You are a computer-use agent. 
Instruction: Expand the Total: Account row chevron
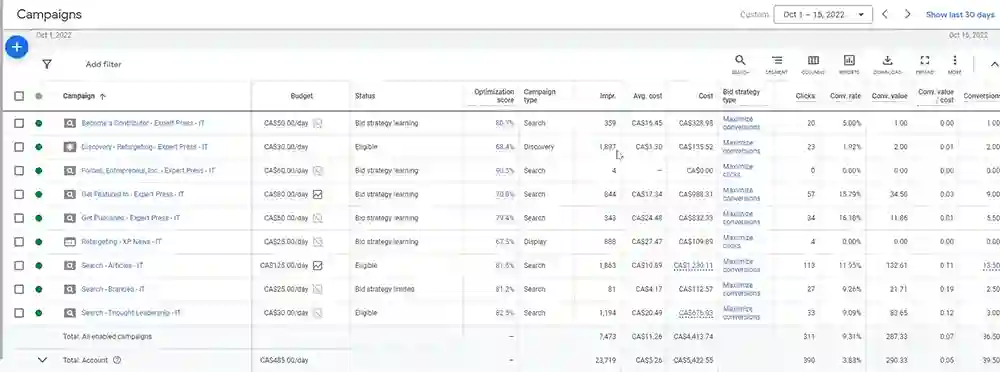click(42, 360)
